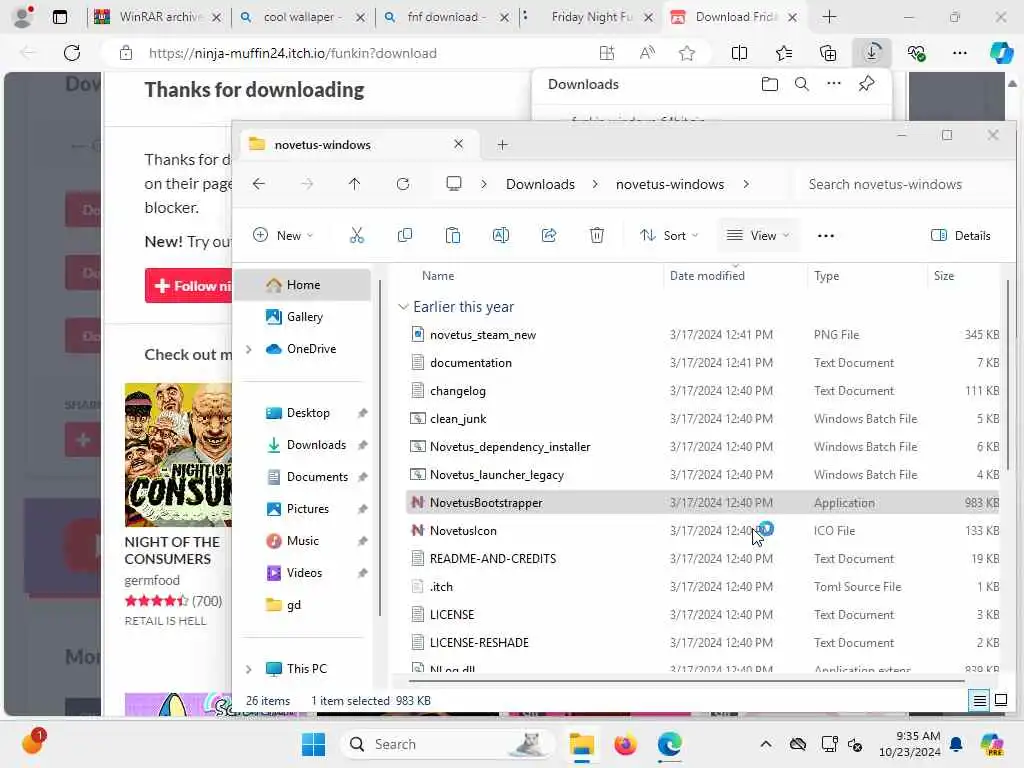Open Edge split screen view
The image size is (1024, 768).
[739, 54]
